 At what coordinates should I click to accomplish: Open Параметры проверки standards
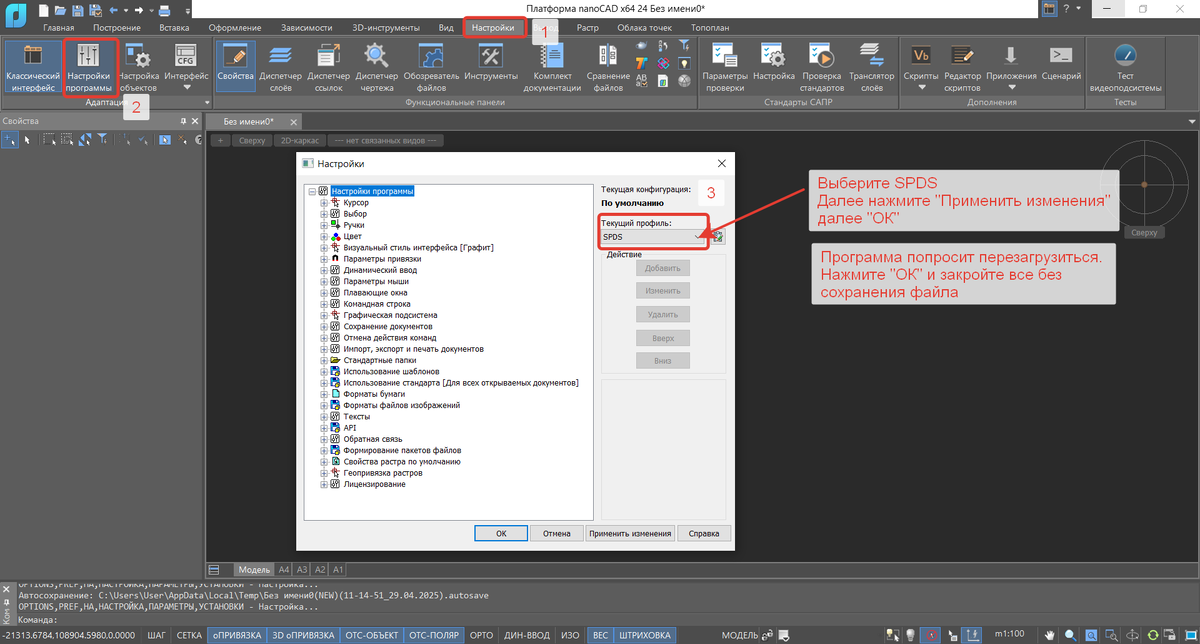(x=723, y=68)
